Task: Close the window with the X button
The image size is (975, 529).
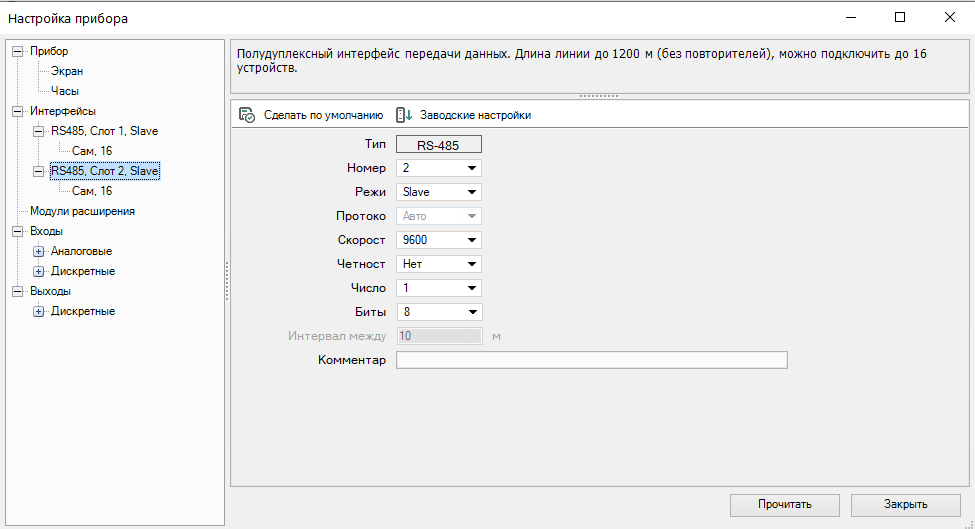Action: pyautogui.click(x=950, y=17)
